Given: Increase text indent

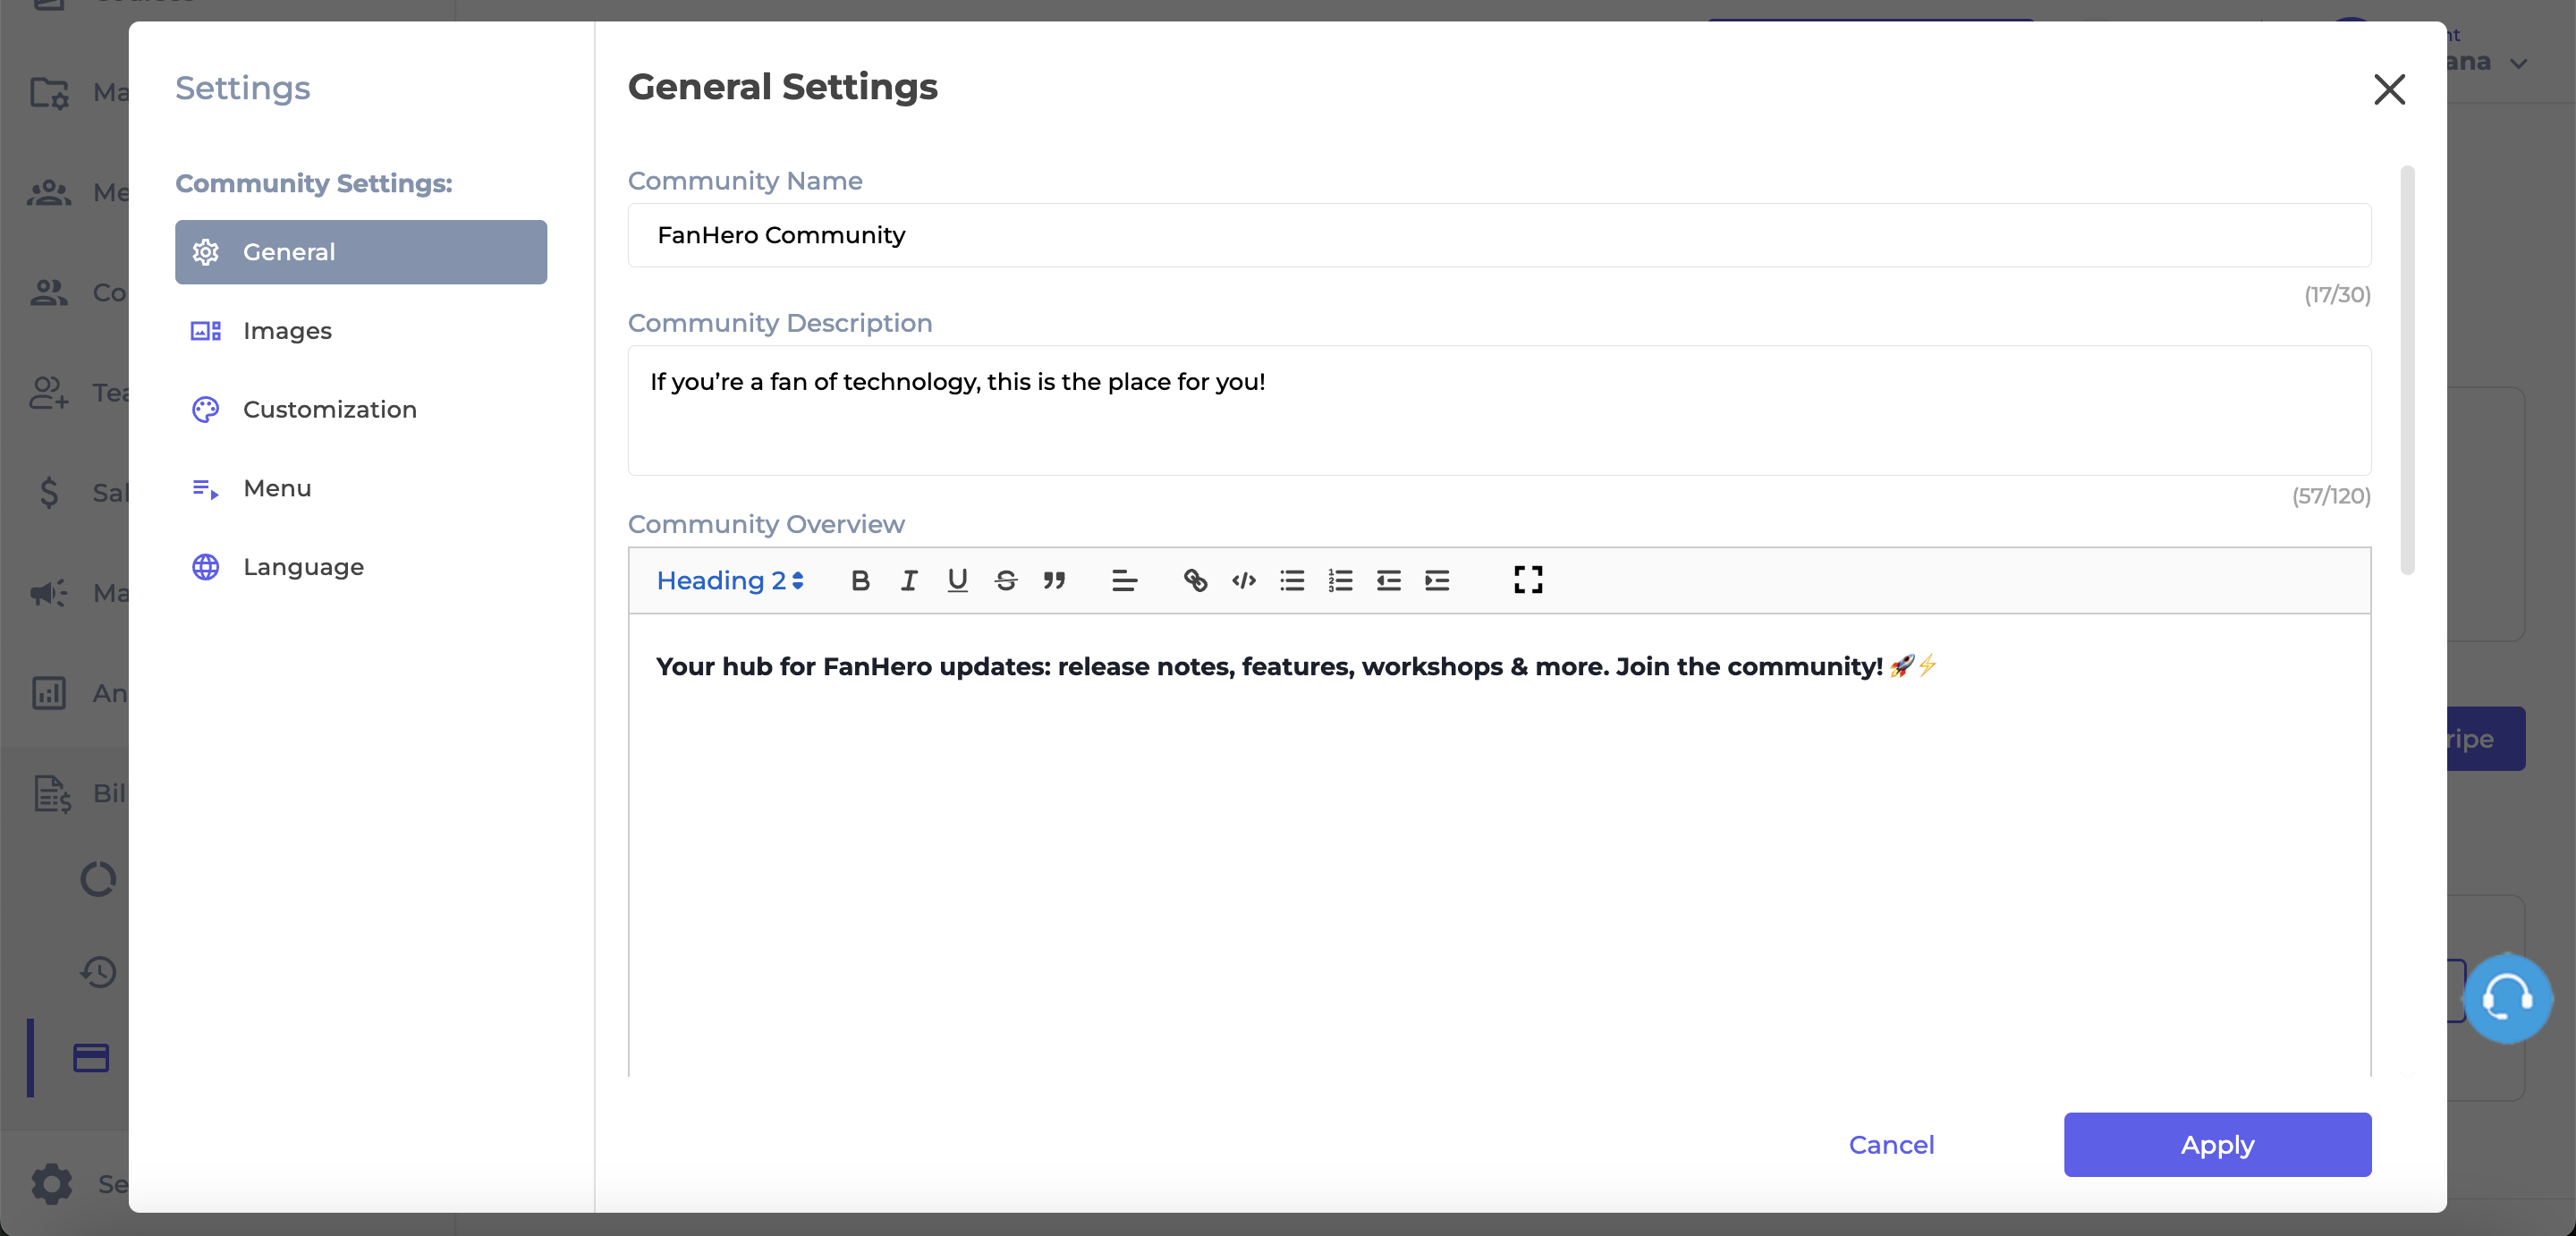Looking at the screenshot, I should click(x=1437, y=580).
